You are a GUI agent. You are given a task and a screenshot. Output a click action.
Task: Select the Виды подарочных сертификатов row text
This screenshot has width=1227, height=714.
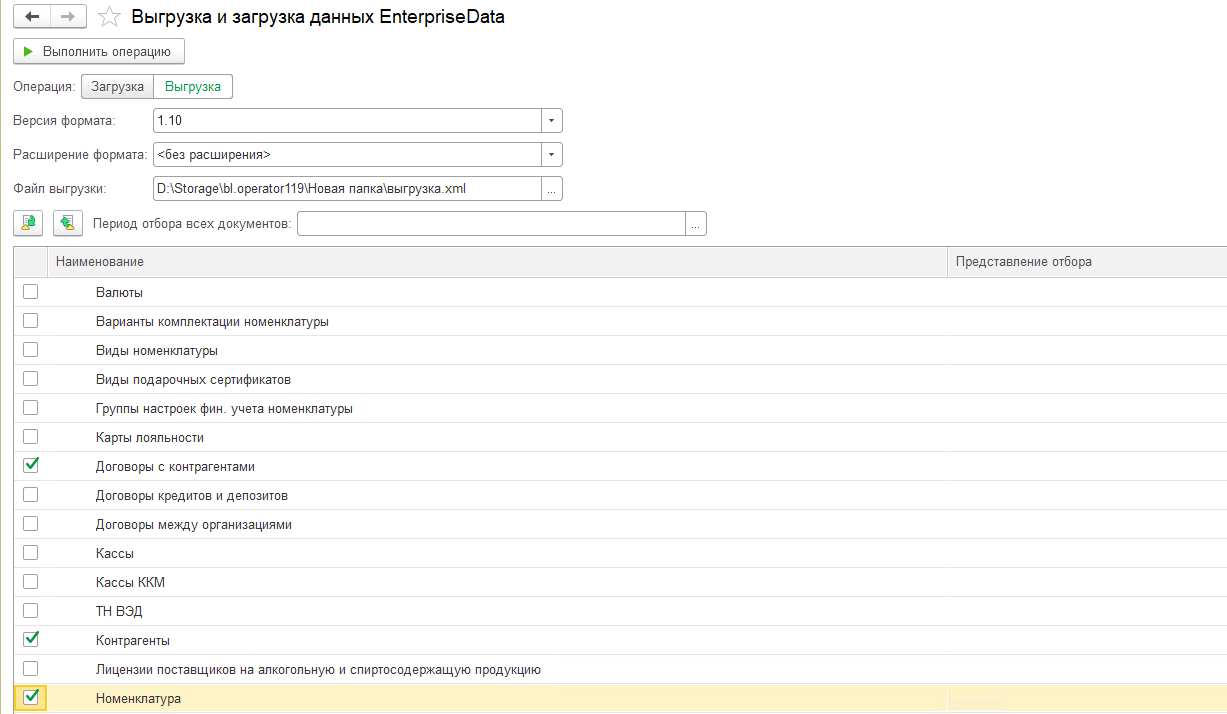193,380
